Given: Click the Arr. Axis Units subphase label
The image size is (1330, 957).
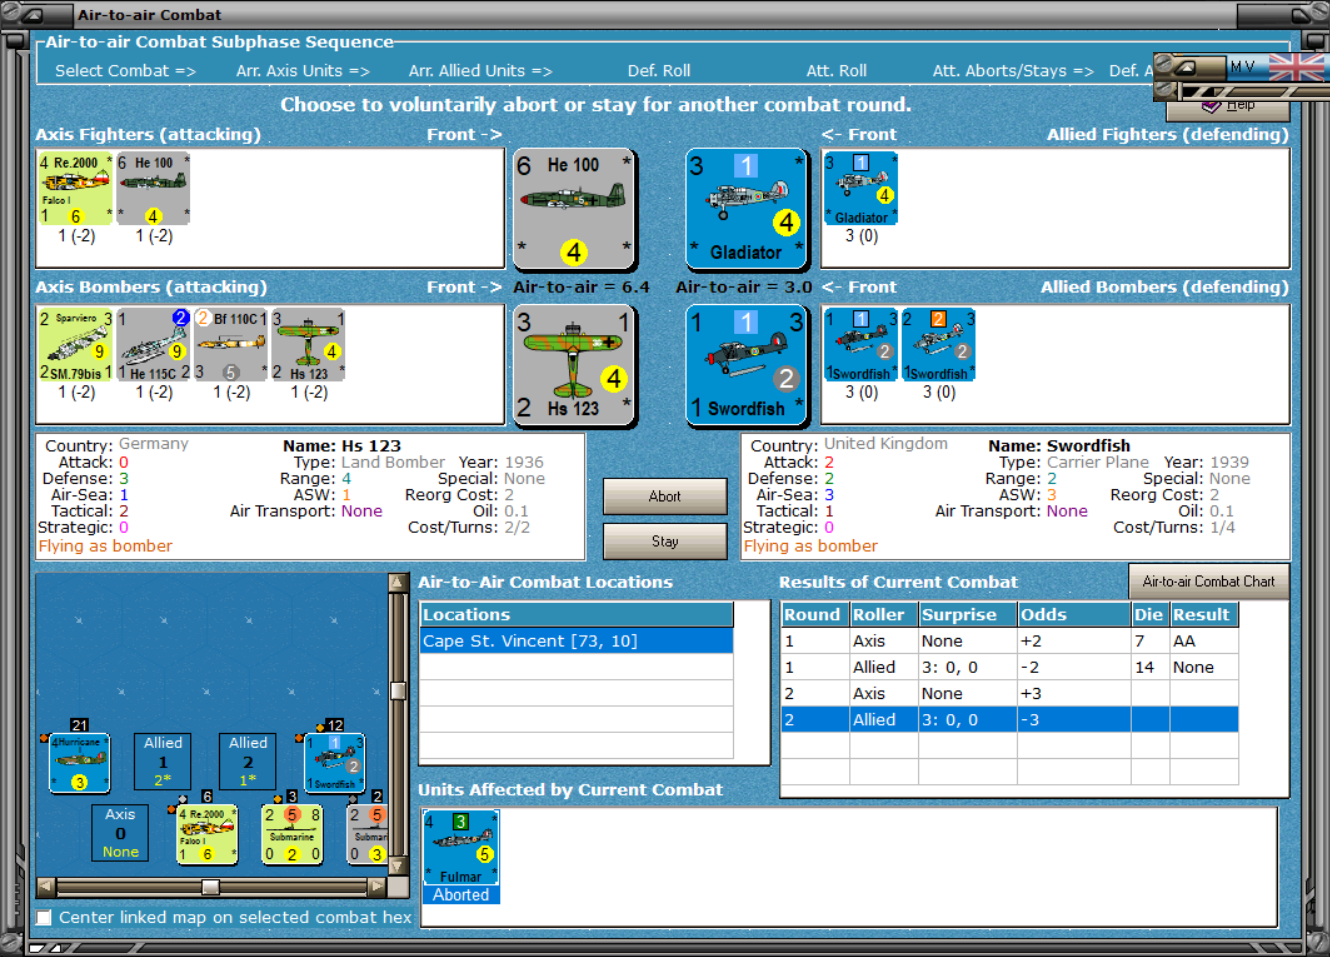Looking at the screenshot, I should point(303,71).
